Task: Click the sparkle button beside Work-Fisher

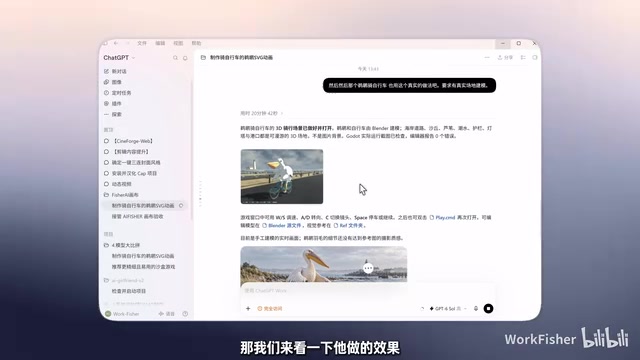Action: [x=167, y=314]
